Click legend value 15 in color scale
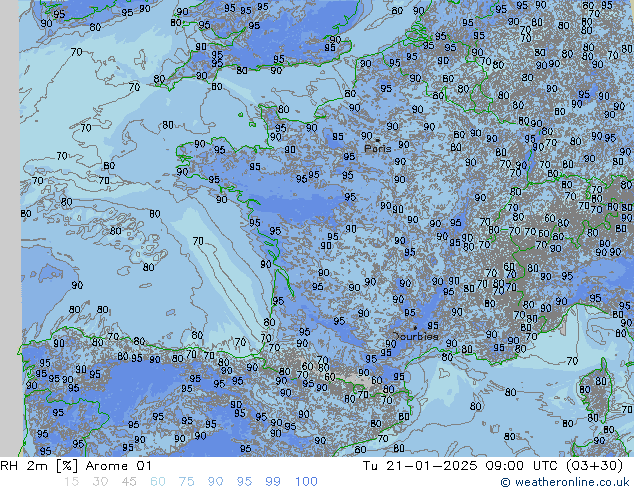The image size is (634, 490). 71,482
